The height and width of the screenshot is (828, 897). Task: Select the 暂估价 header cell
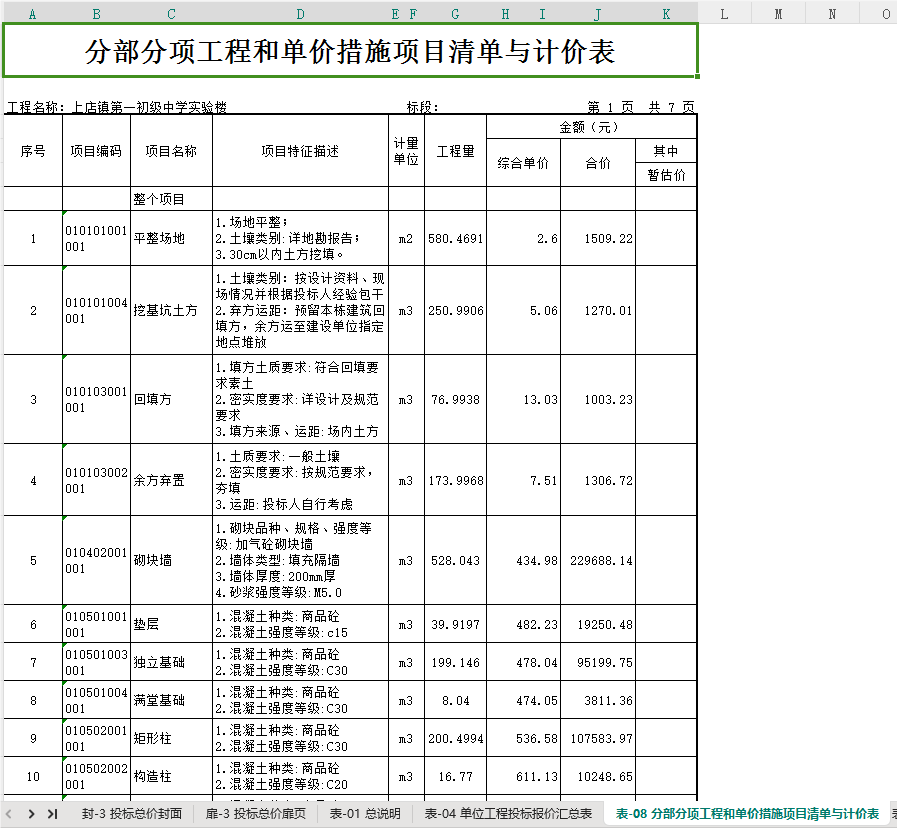click(x=666, y=175)
